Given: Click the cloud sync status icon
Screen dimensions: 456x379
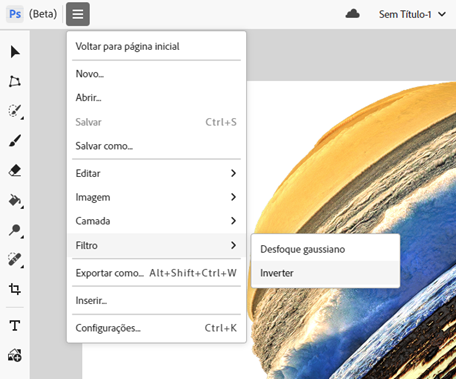Looking at the screenshot, I should point(353,14).
